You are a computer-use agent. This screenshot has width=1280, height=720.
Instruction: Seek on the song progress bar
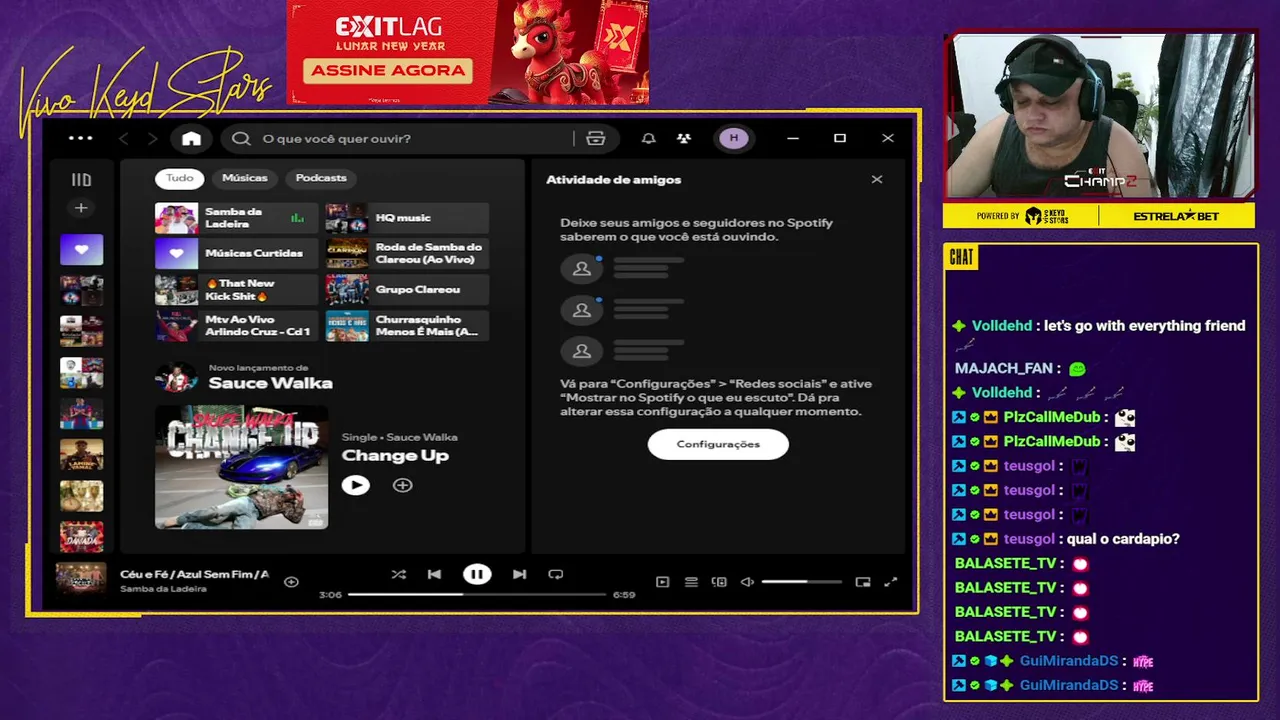pyautogui.click(x=477, y=594)
